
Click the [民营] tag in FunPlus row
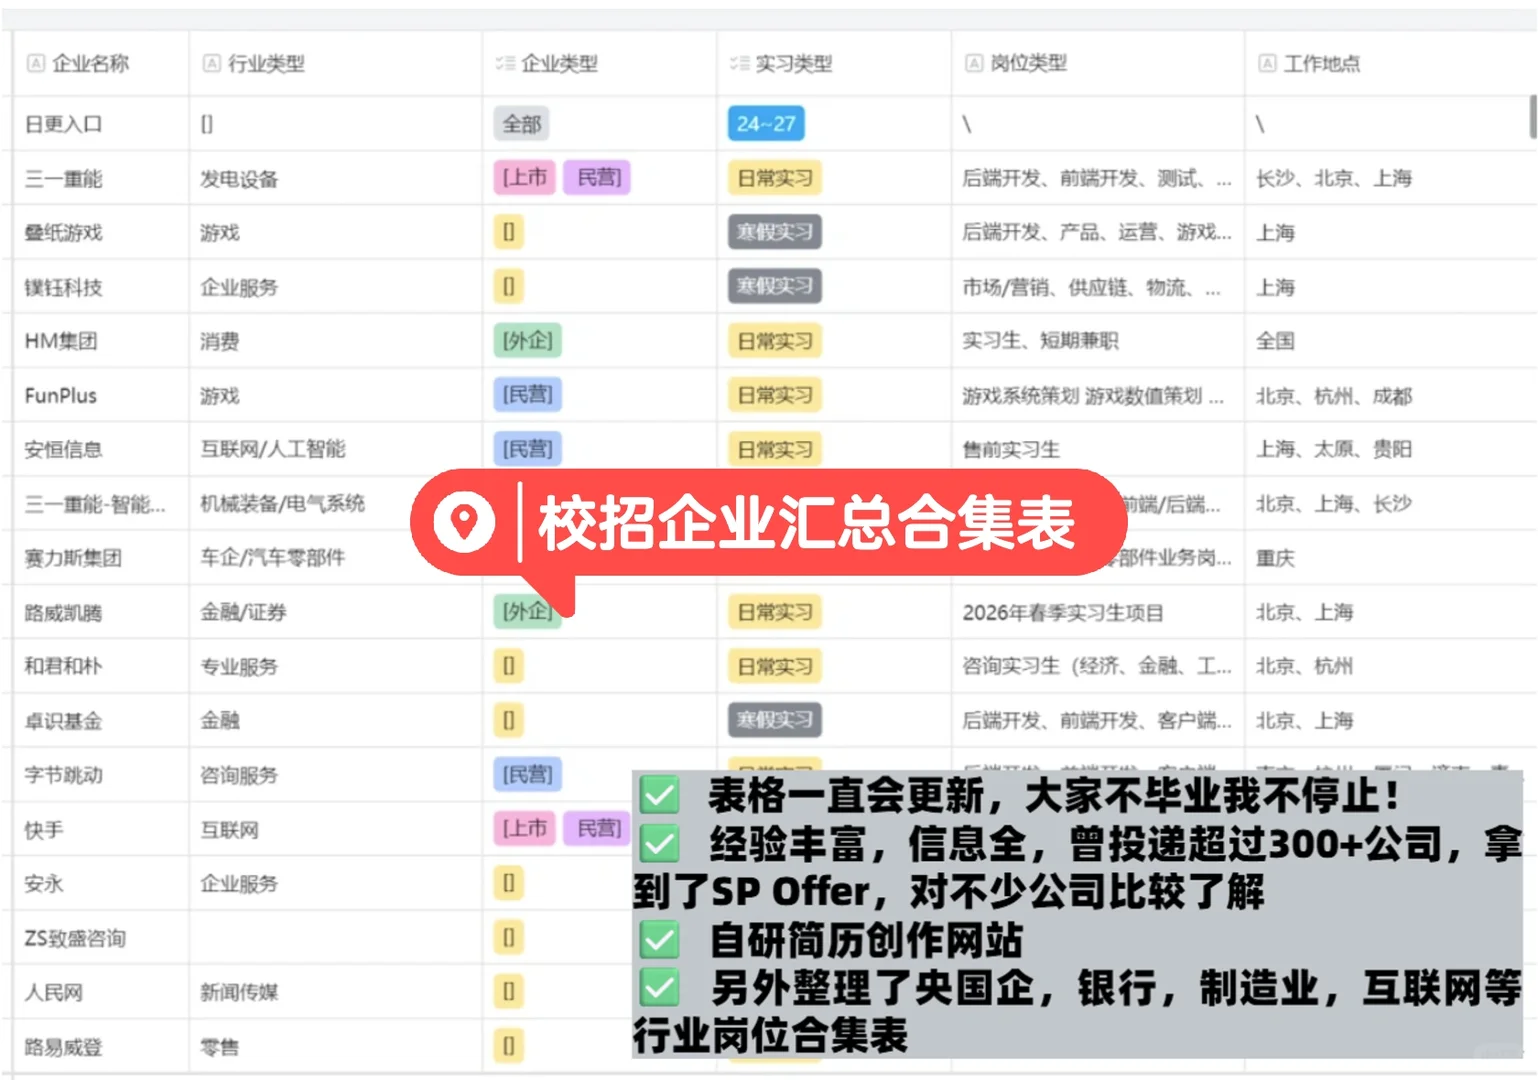[x=527, y=394]
